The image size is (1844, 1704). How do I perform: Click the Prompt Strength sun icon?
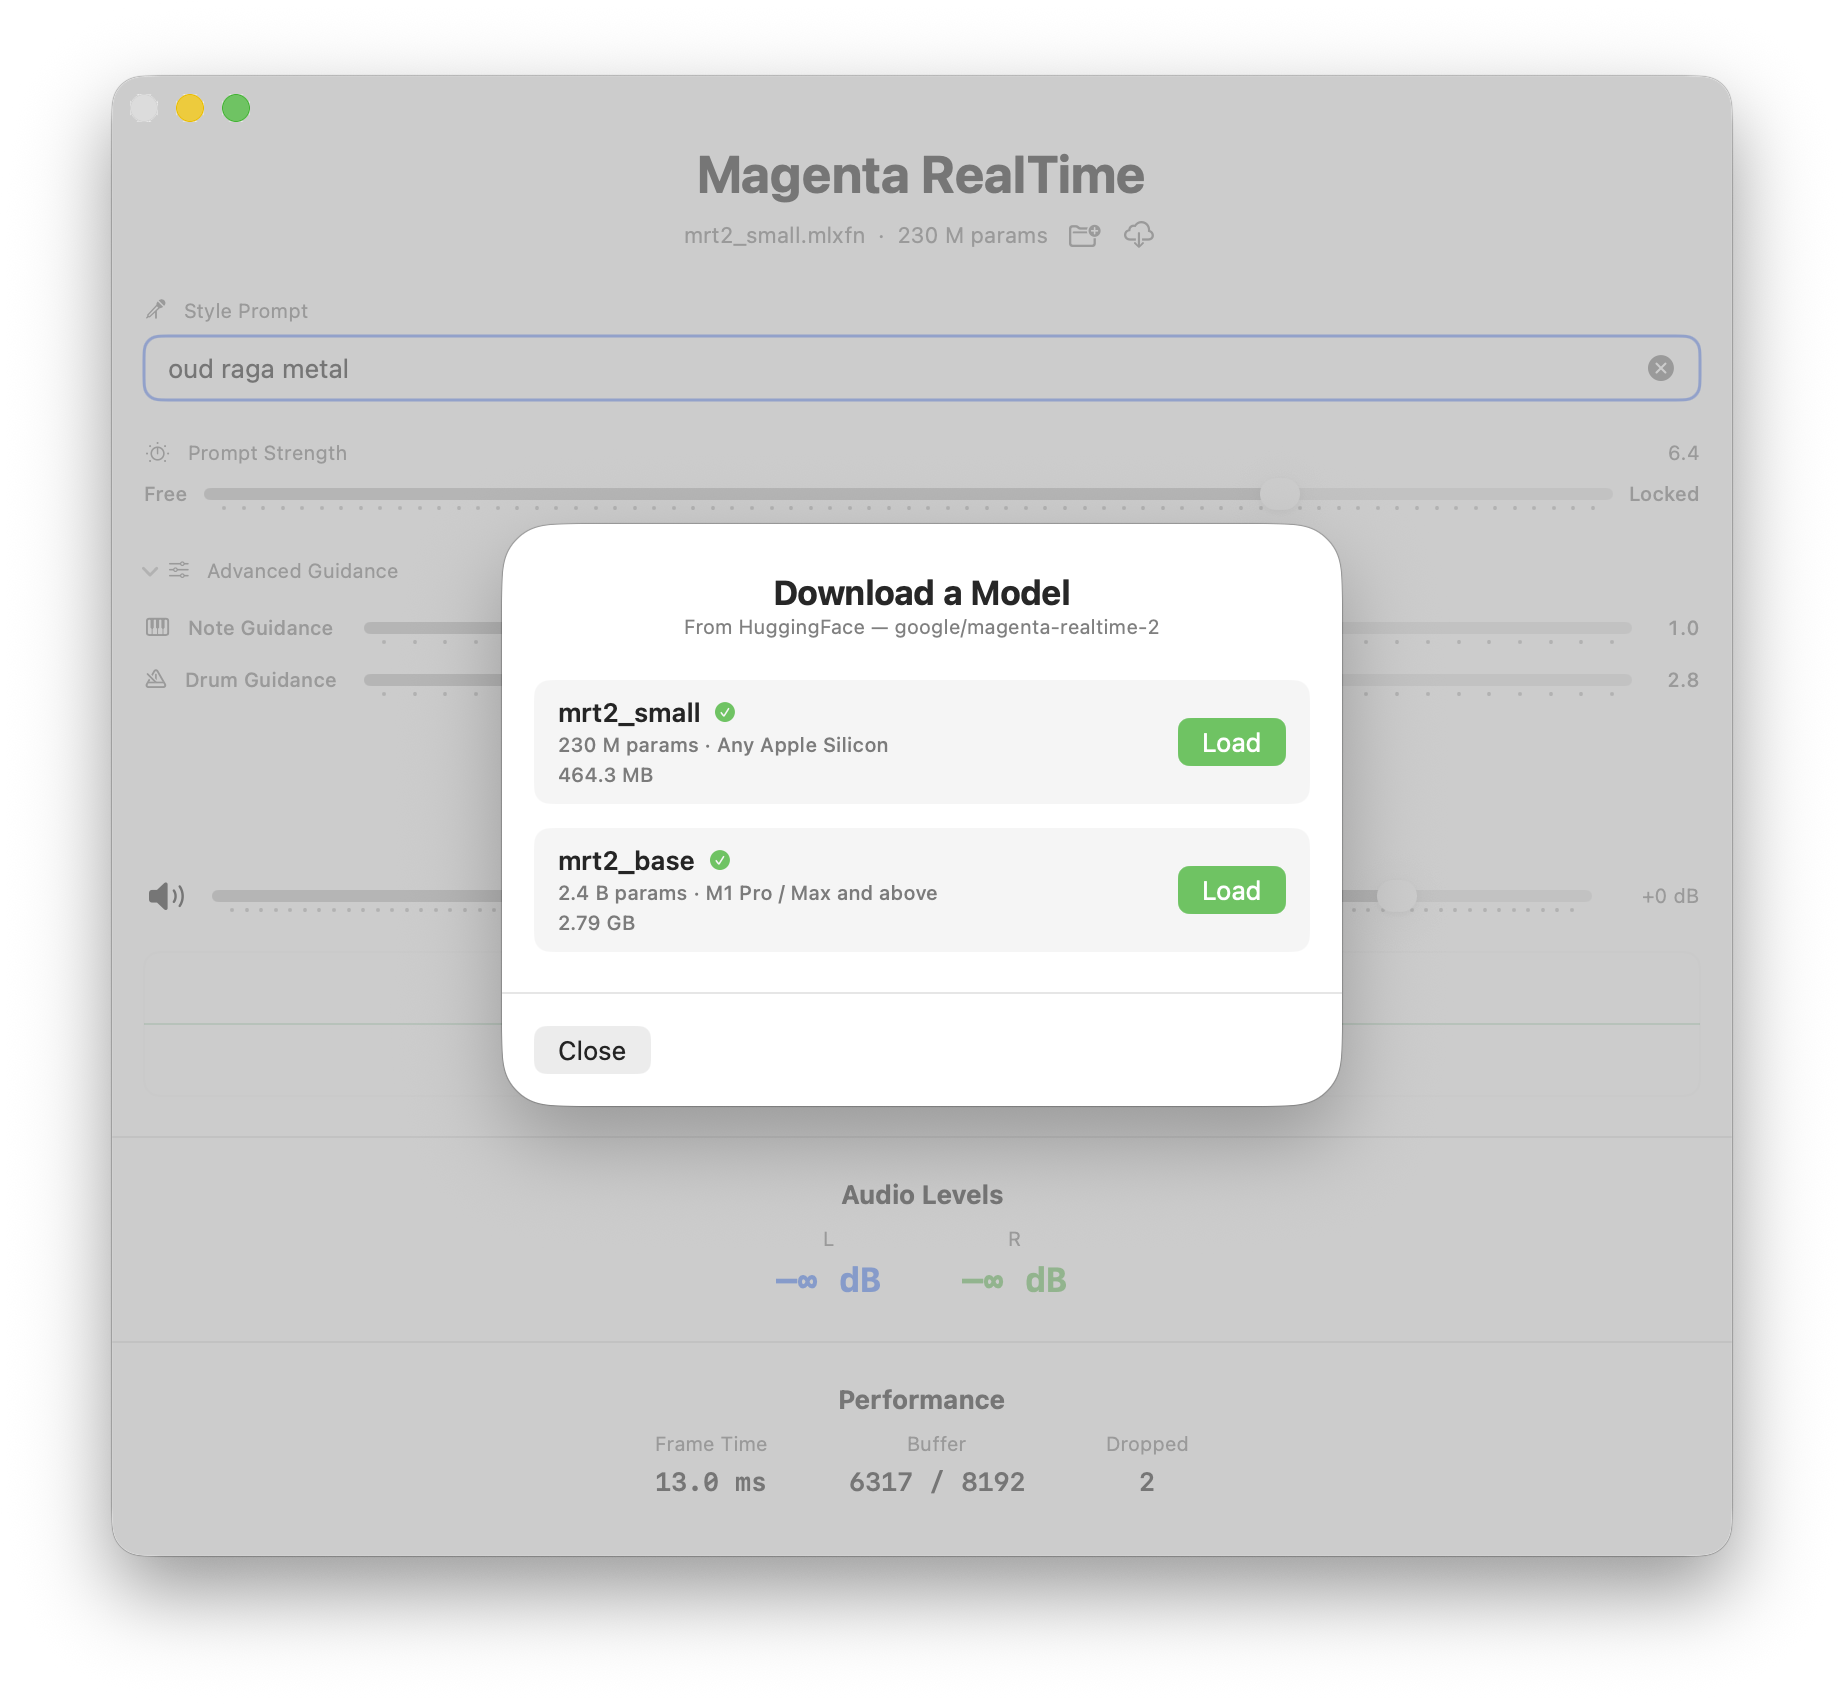(158, 453)
